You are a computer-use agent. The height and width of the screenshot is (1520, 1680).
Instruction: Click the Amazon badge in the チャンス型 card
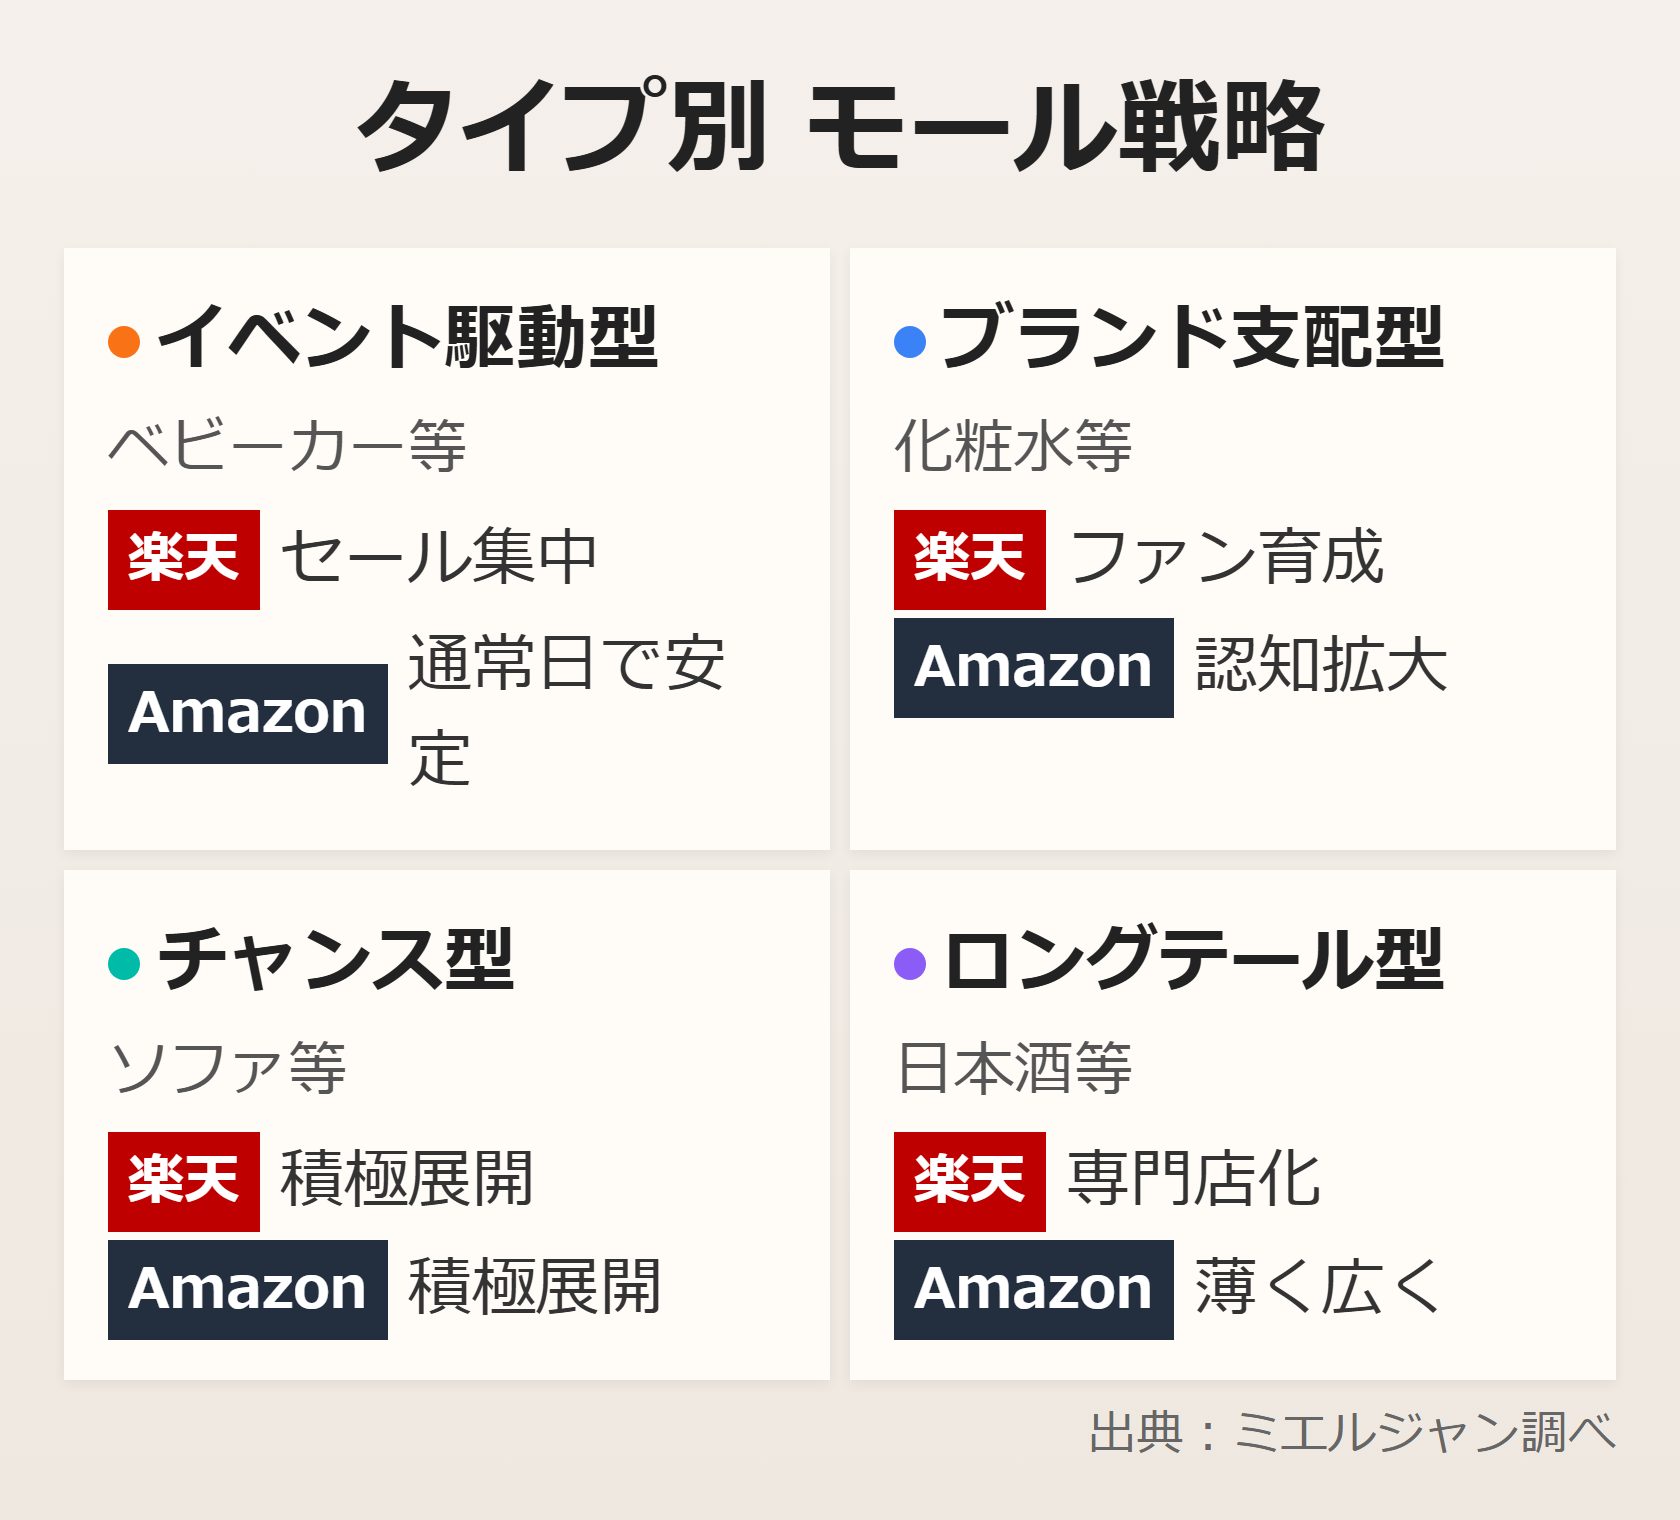pos(248,1290)
